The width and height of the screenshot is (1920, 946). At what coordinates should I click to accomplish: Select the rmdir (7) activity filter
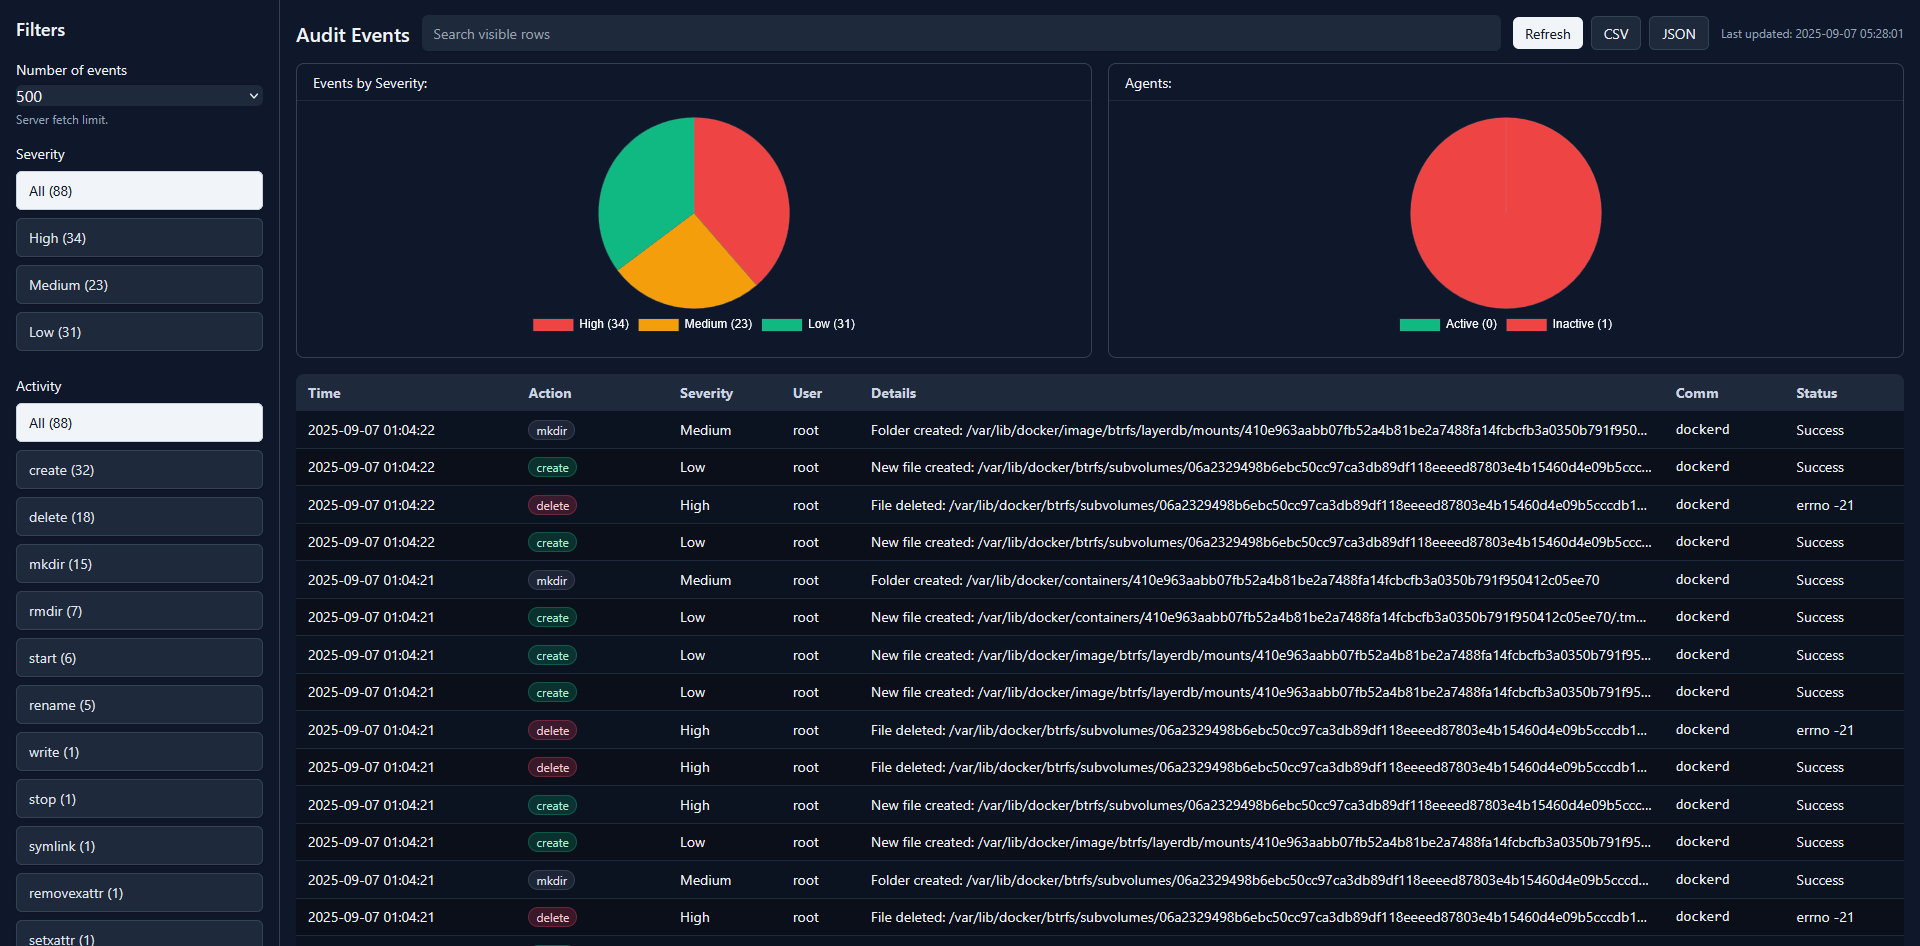click(x=139, y=610)
